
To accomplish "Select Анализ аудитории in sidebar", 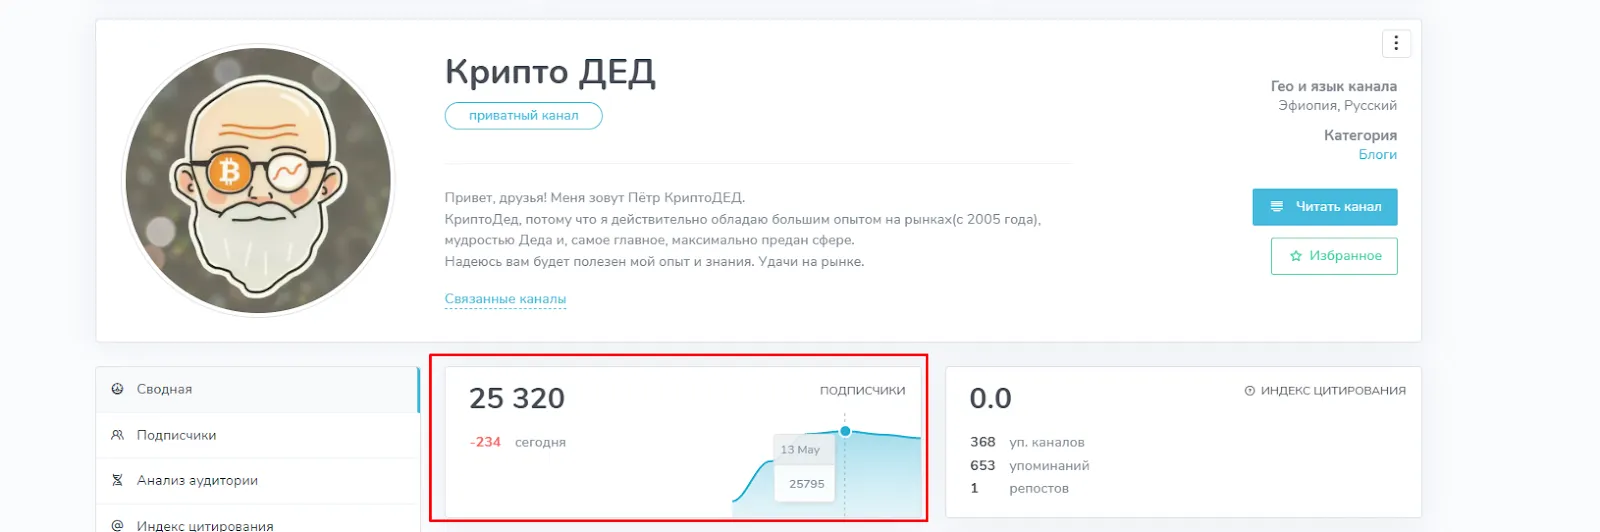I will (x=258, y=480).
